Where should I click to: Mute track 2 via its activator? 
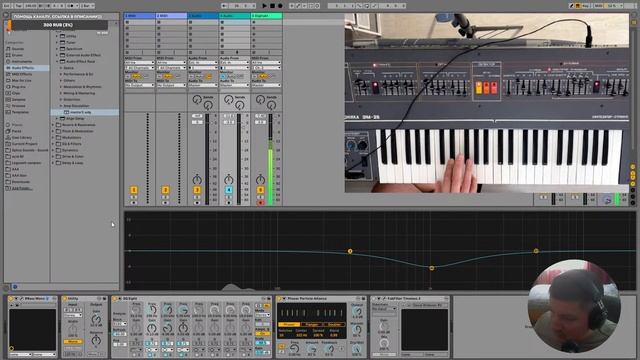click(165, 190)
